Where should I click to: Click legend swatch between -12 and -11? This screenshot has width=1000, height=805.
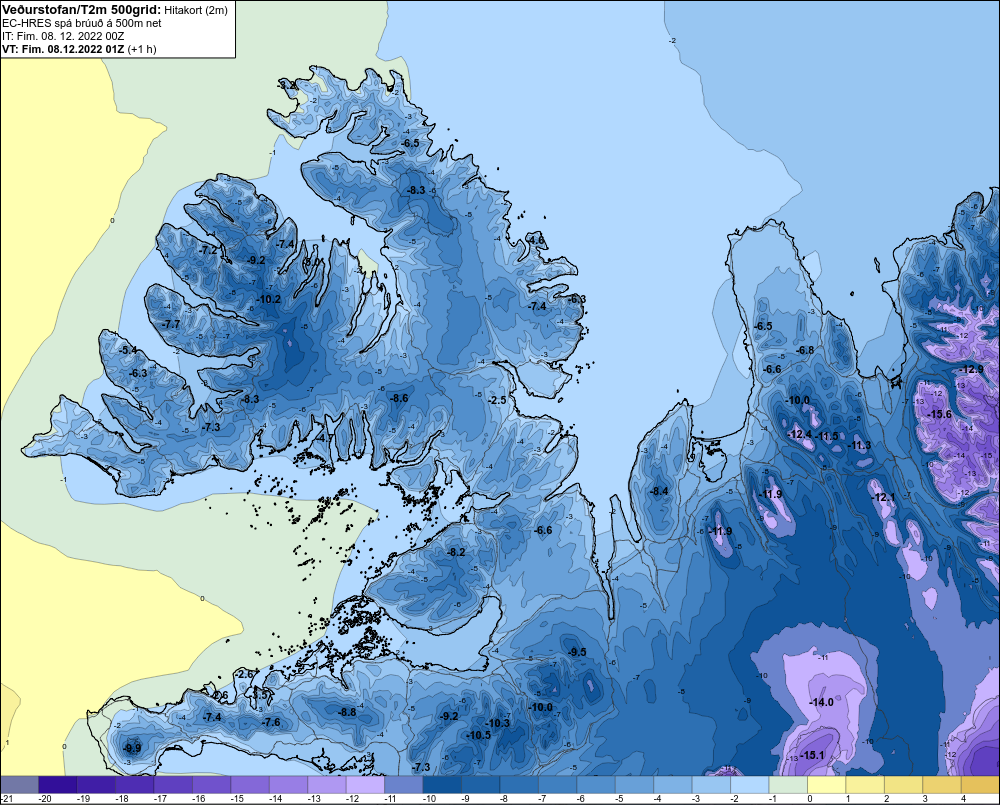(365, 785)
